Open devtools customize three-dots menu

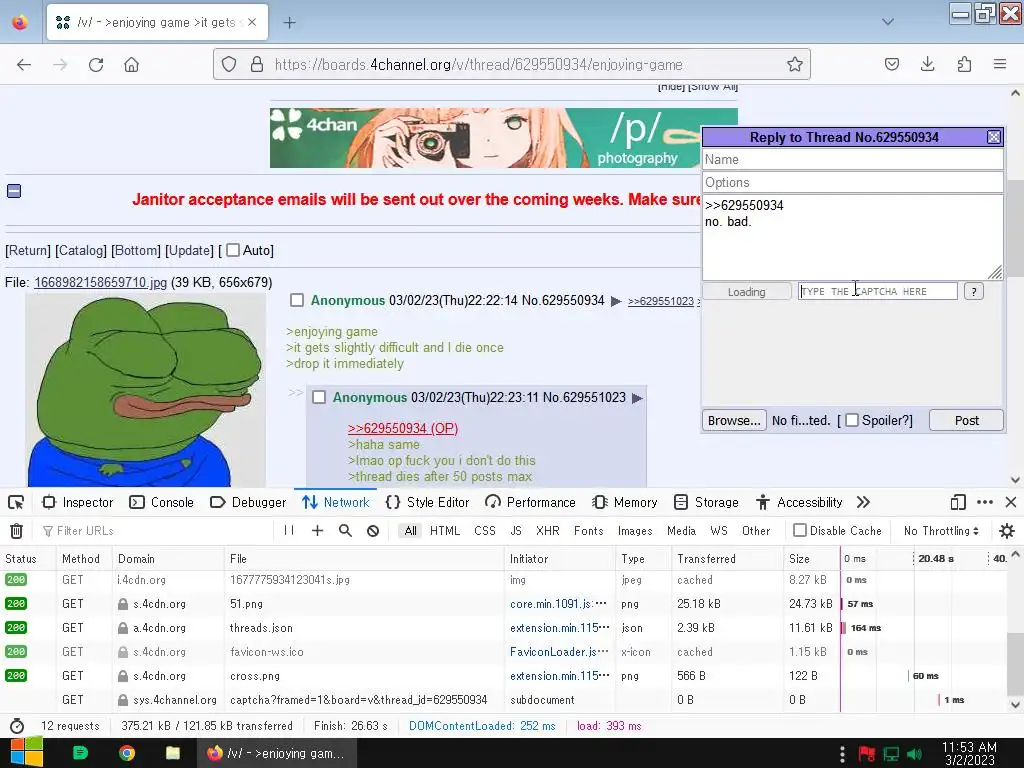pos(985,502)
